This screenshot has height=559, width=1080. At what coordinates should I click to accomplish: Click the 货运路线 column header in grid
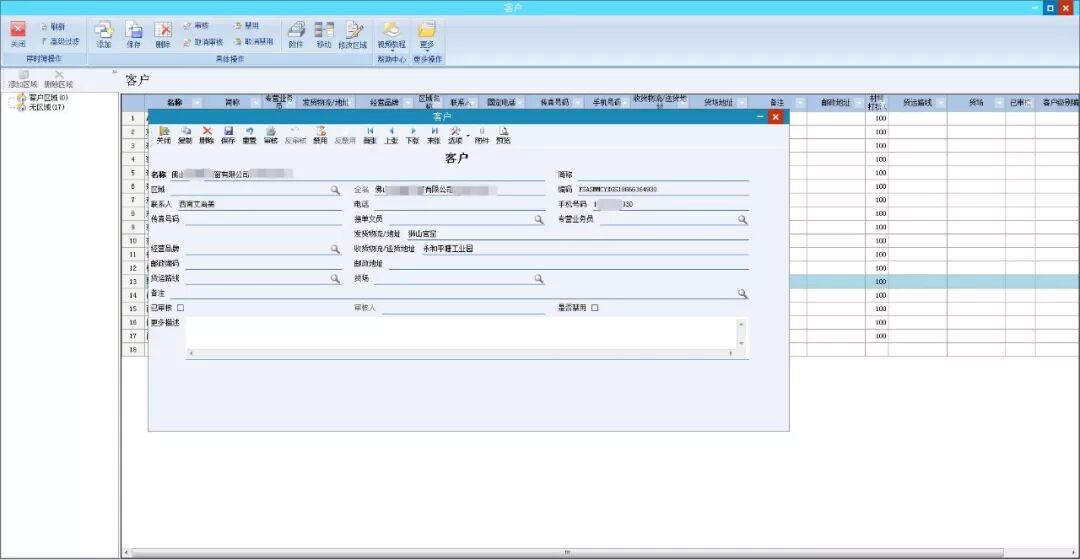(917, 102)
